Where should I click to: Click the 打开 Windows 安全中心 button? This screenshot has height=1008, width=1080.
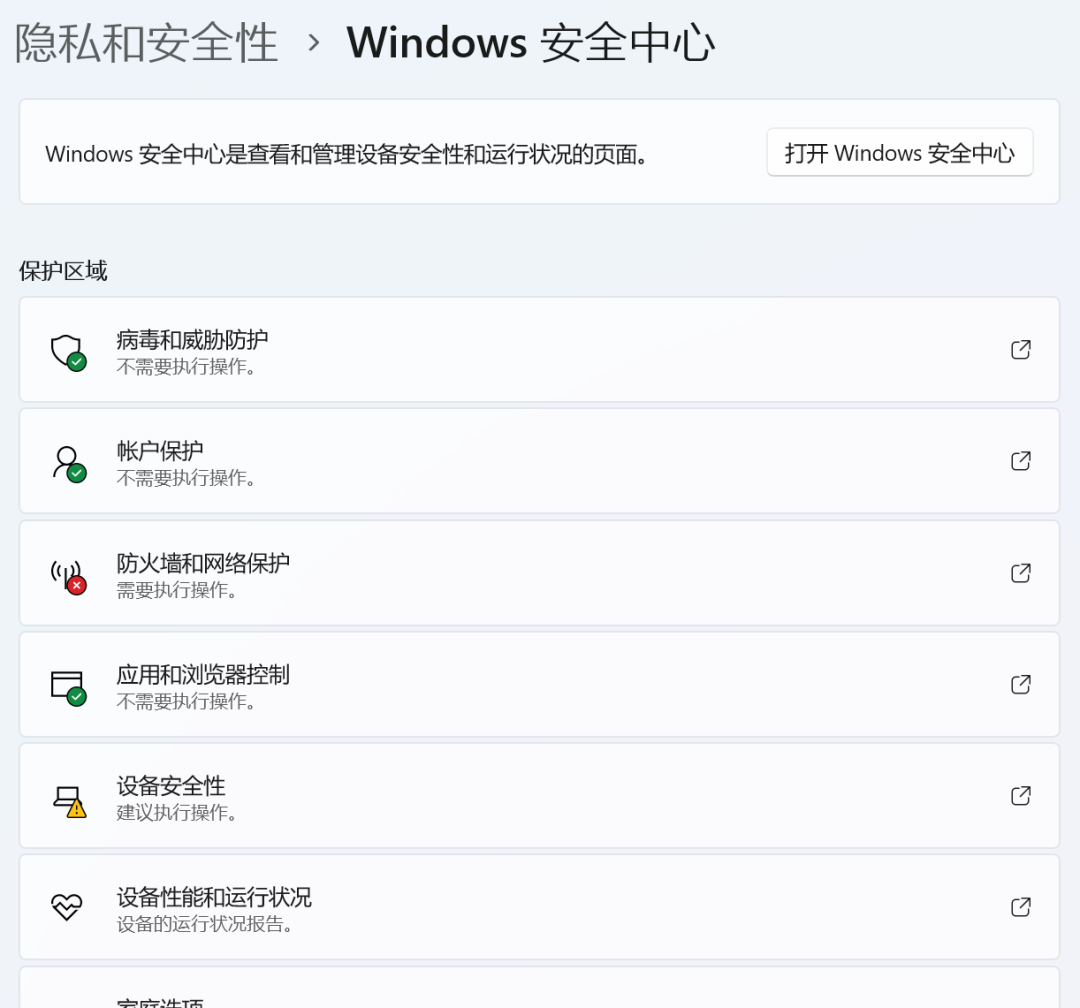[900, 152]
